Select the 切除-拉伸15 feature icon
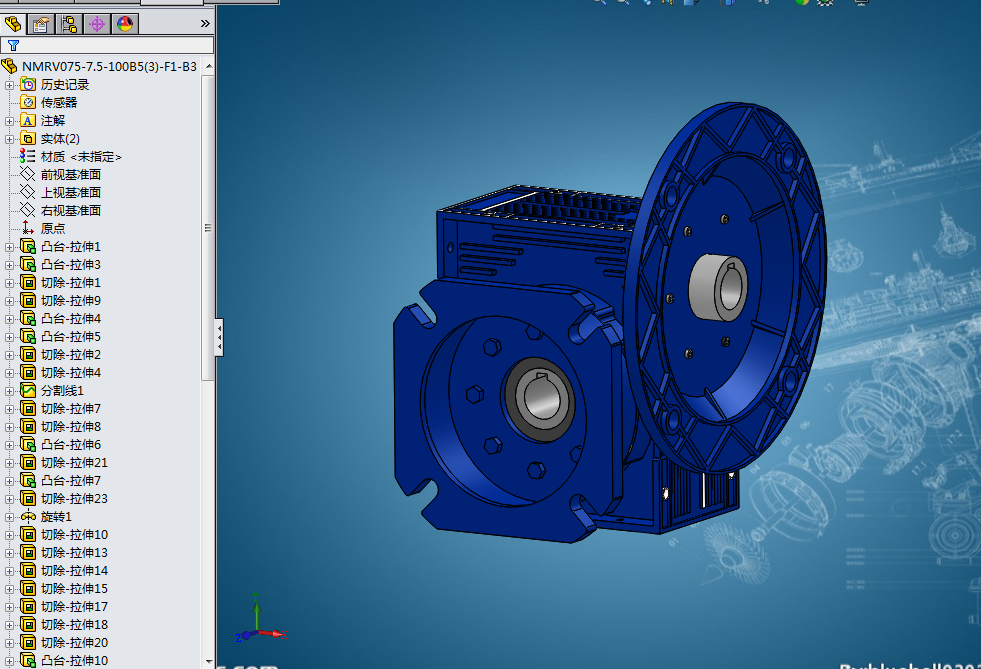 (28, 588)
